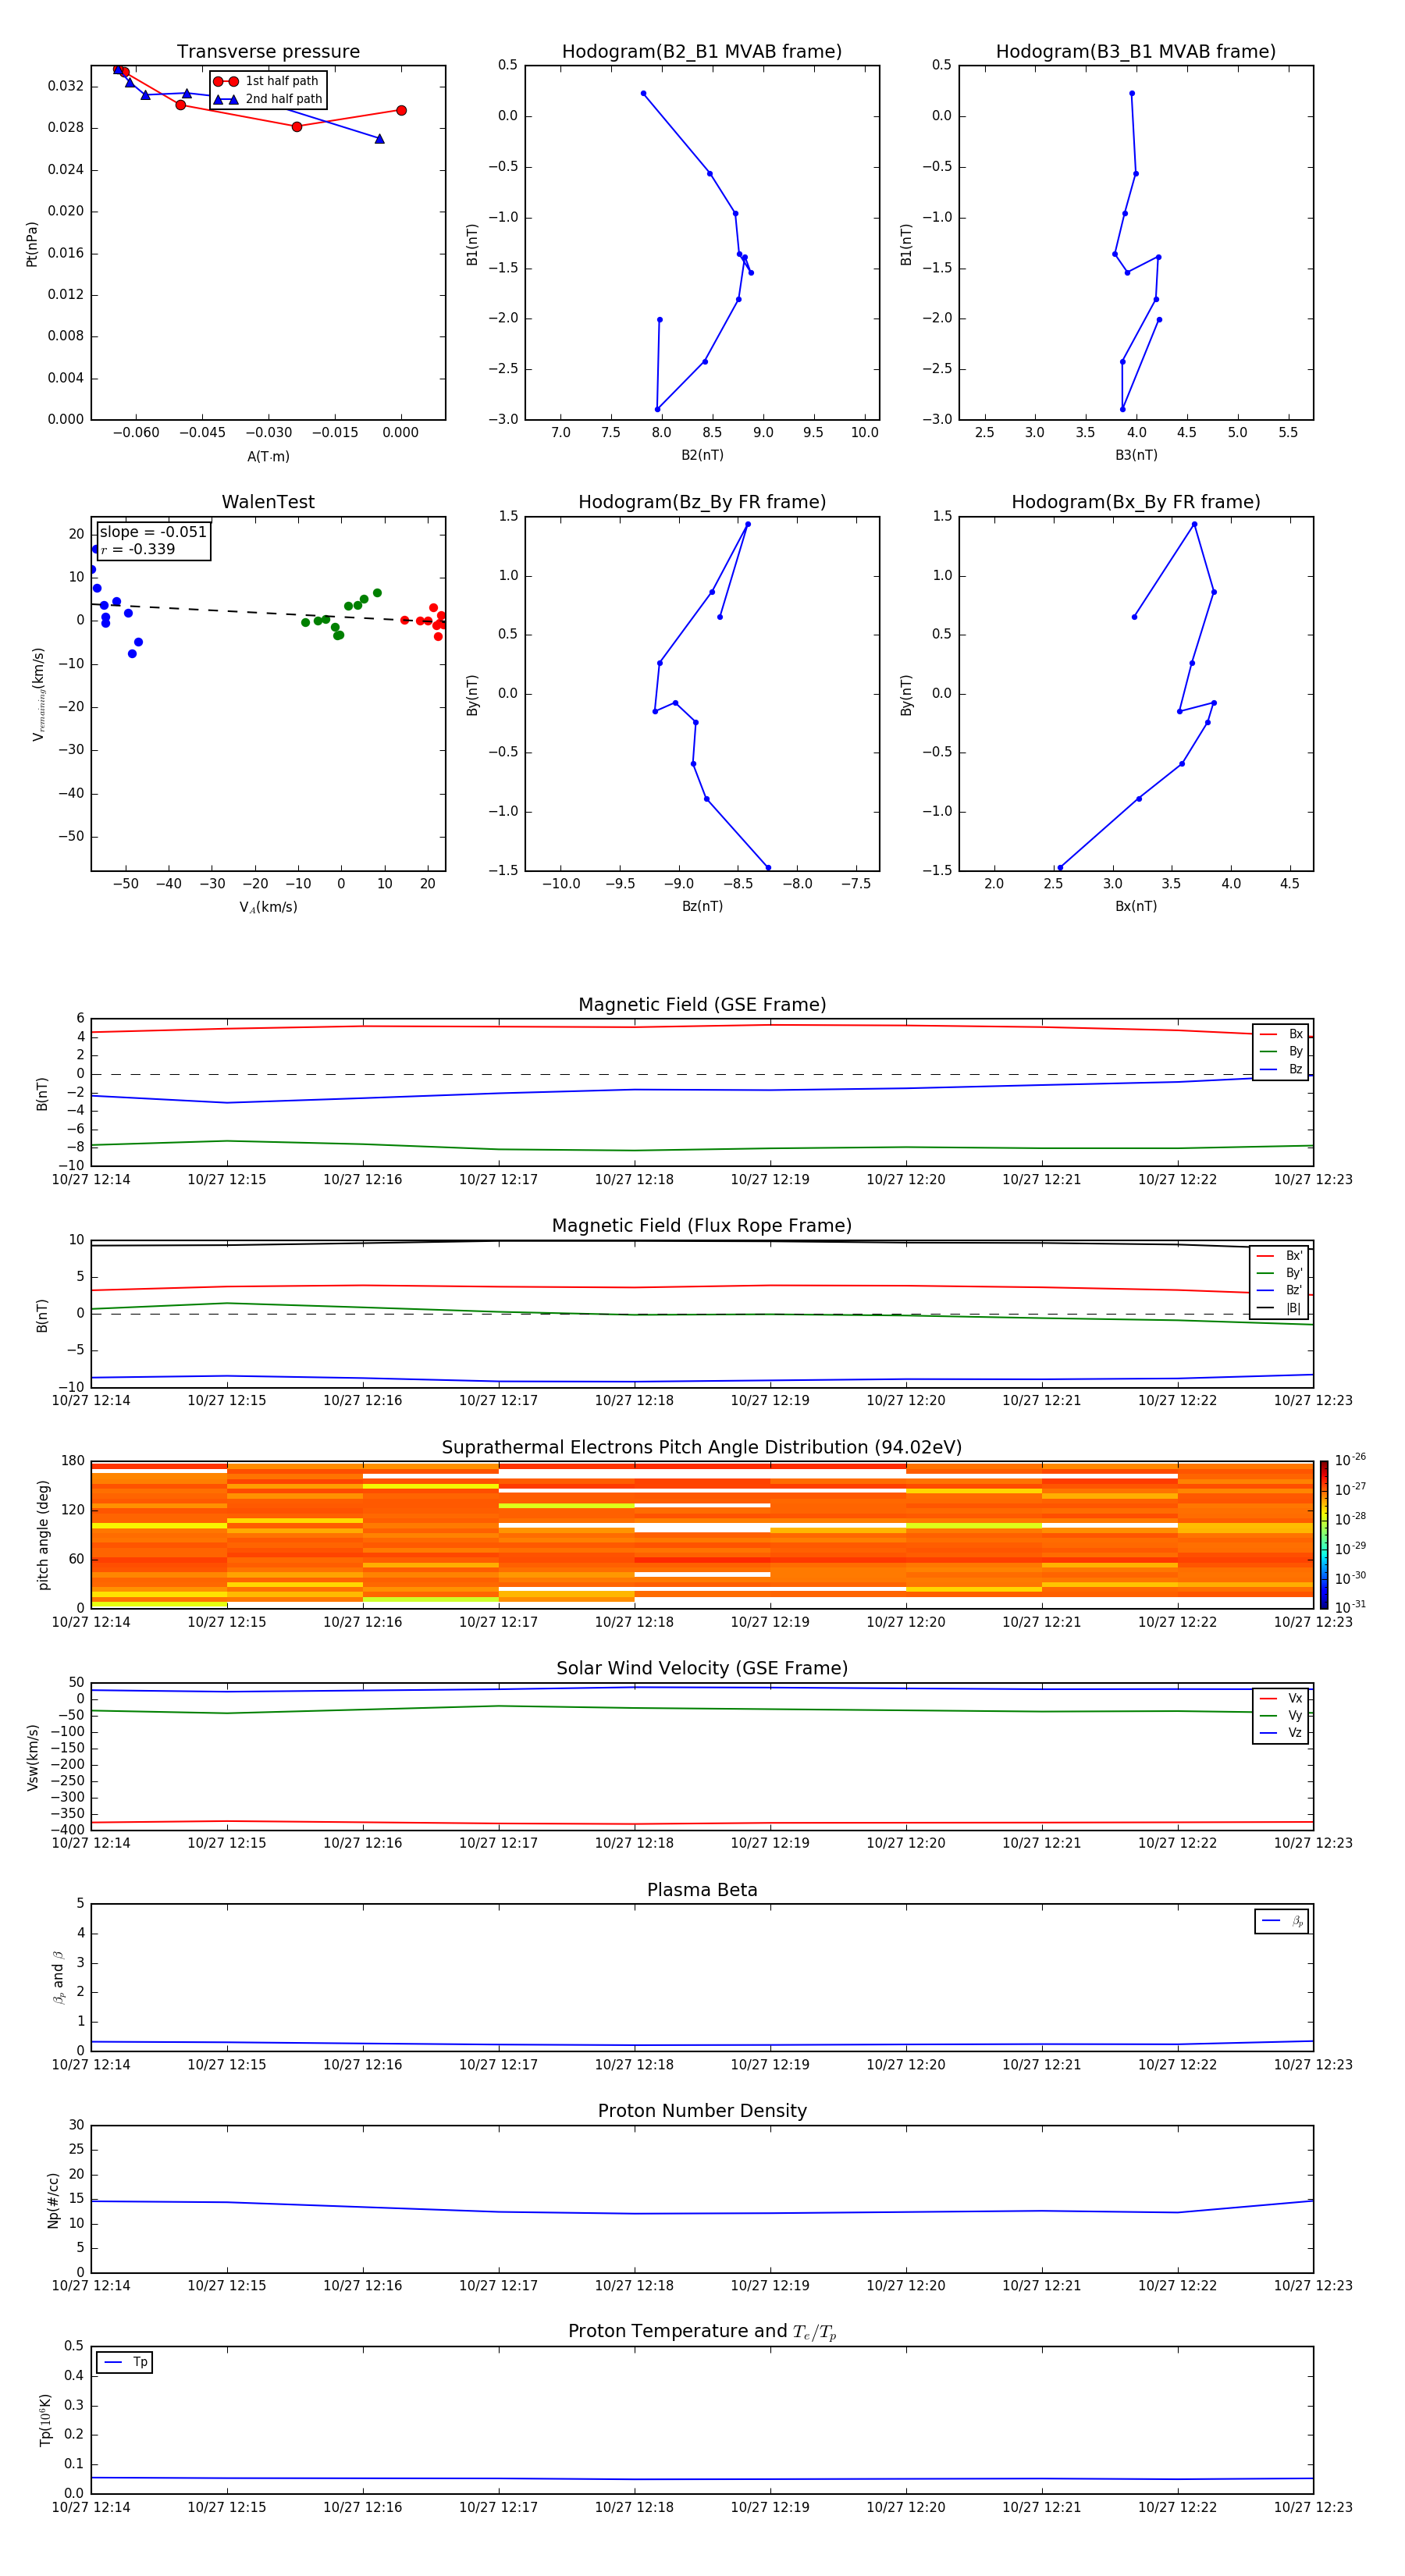Screen dimensions: 1405x2576
Task: Click the rightmost red point in Transverse pressure
Action: click(401, 110)
